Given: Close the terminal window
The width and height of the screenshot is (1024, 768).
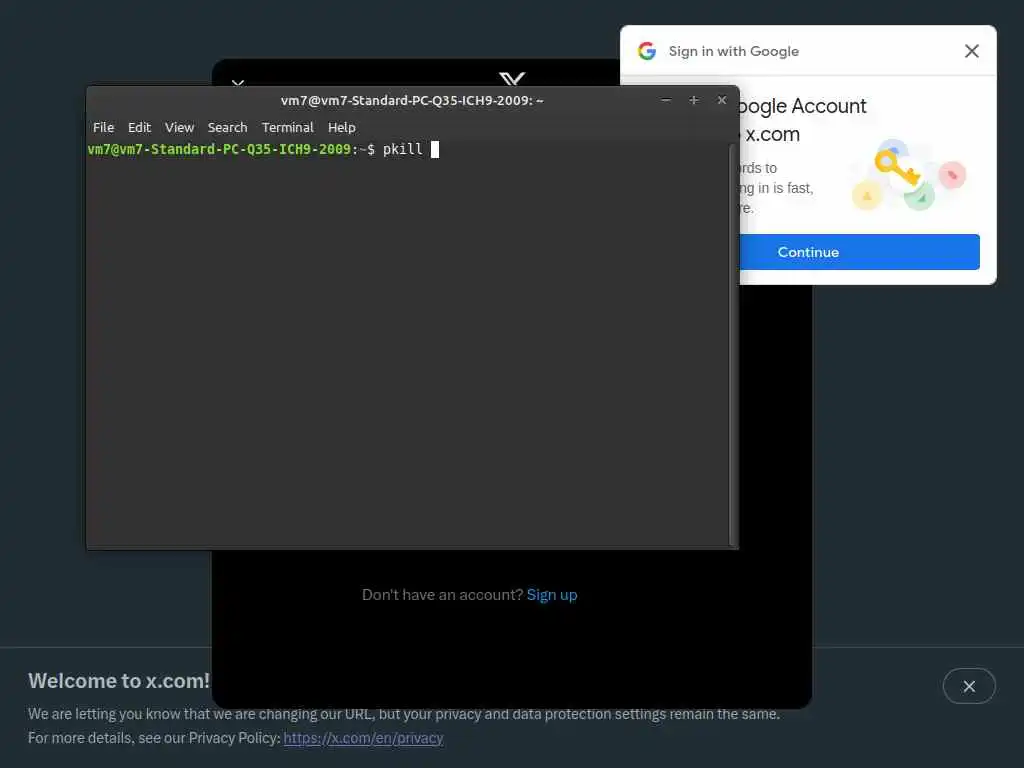Looking at the screenshot, I should click(x=722, y=100).
